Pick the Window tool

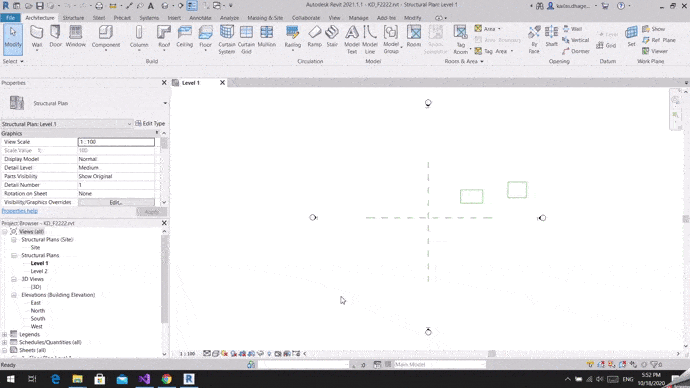click(75, 37)
